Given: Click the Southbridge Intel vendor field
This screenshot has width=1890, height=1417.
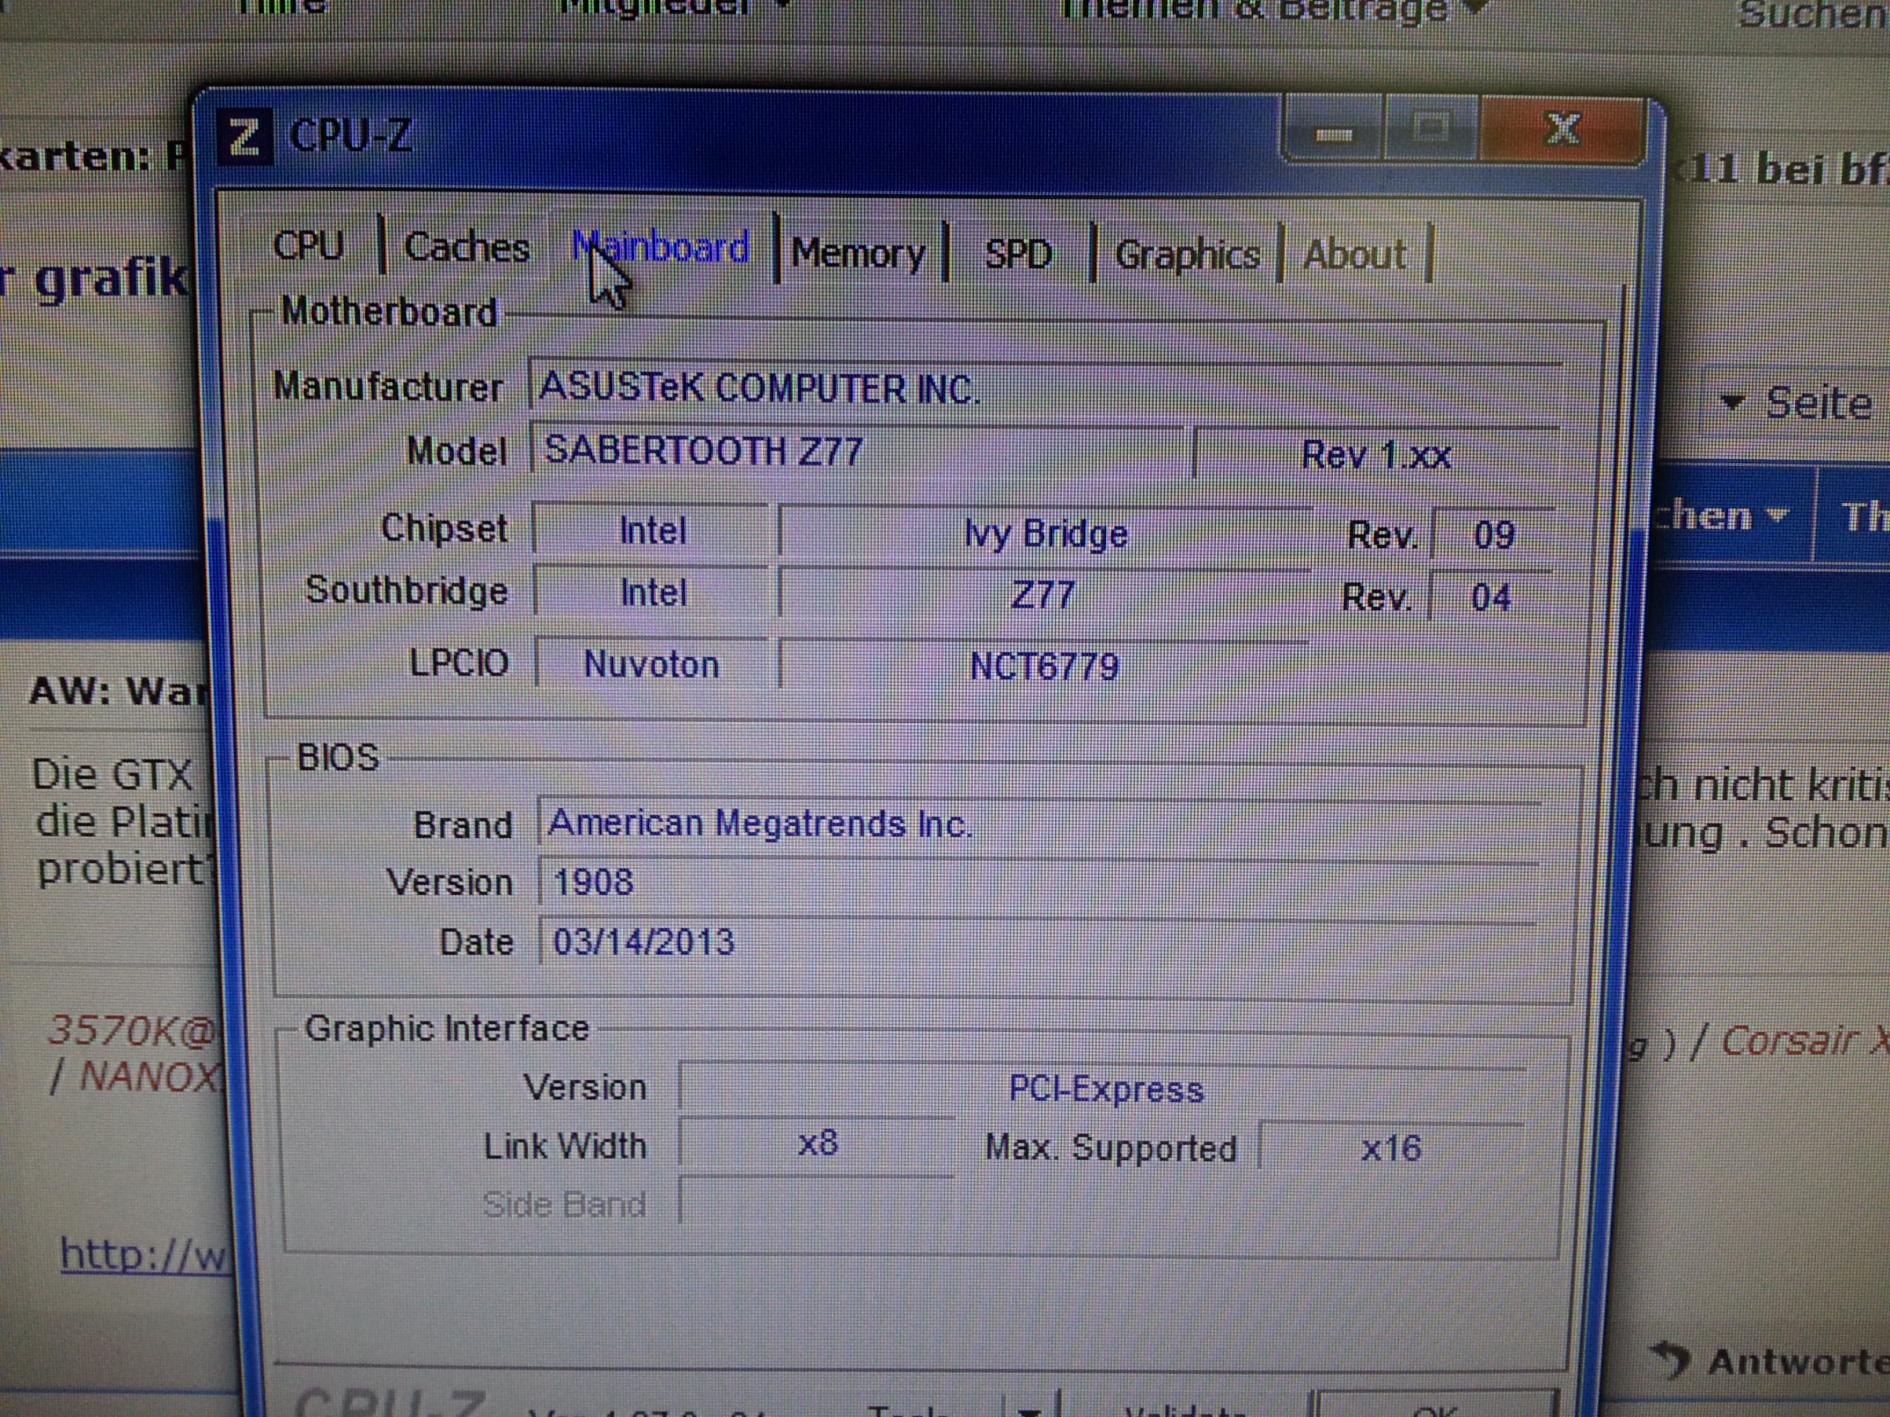Looking at the screenshot, I should 653,593.
